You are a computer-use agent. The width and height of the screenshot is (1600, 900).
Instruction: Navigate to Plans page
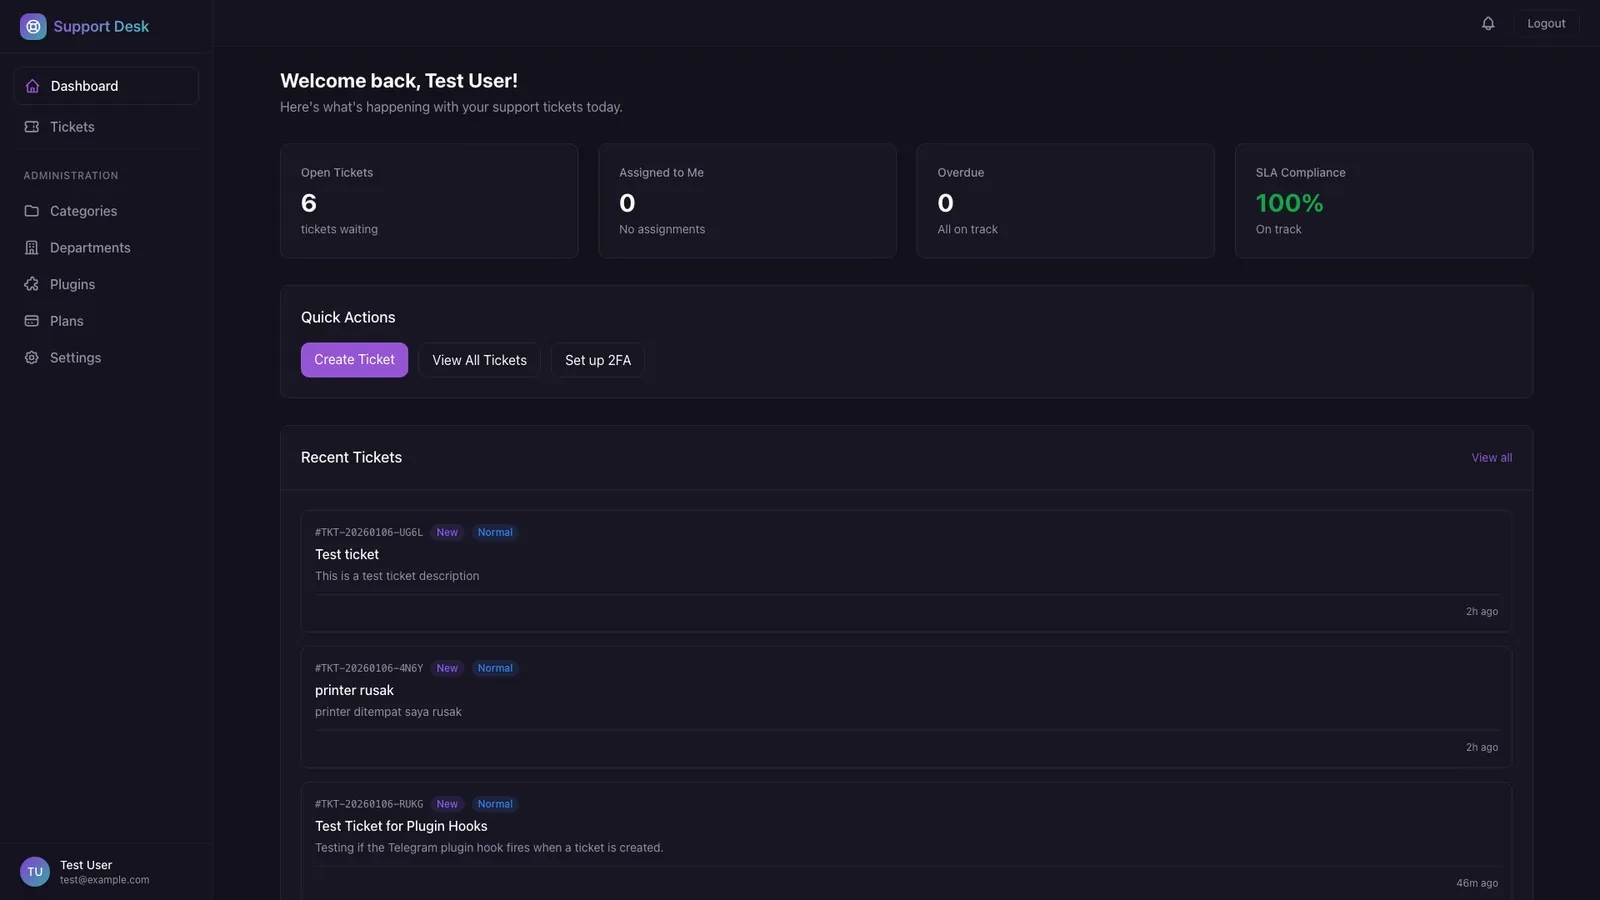(106, 321)
